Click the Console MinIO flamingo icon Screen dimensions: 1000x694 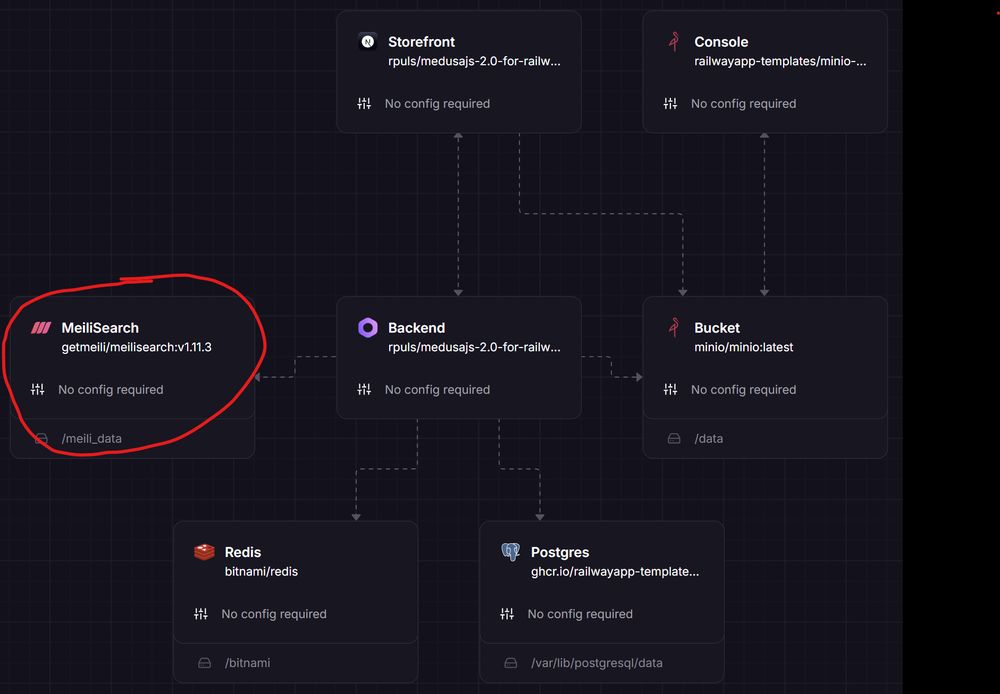[x=673, y=42]
